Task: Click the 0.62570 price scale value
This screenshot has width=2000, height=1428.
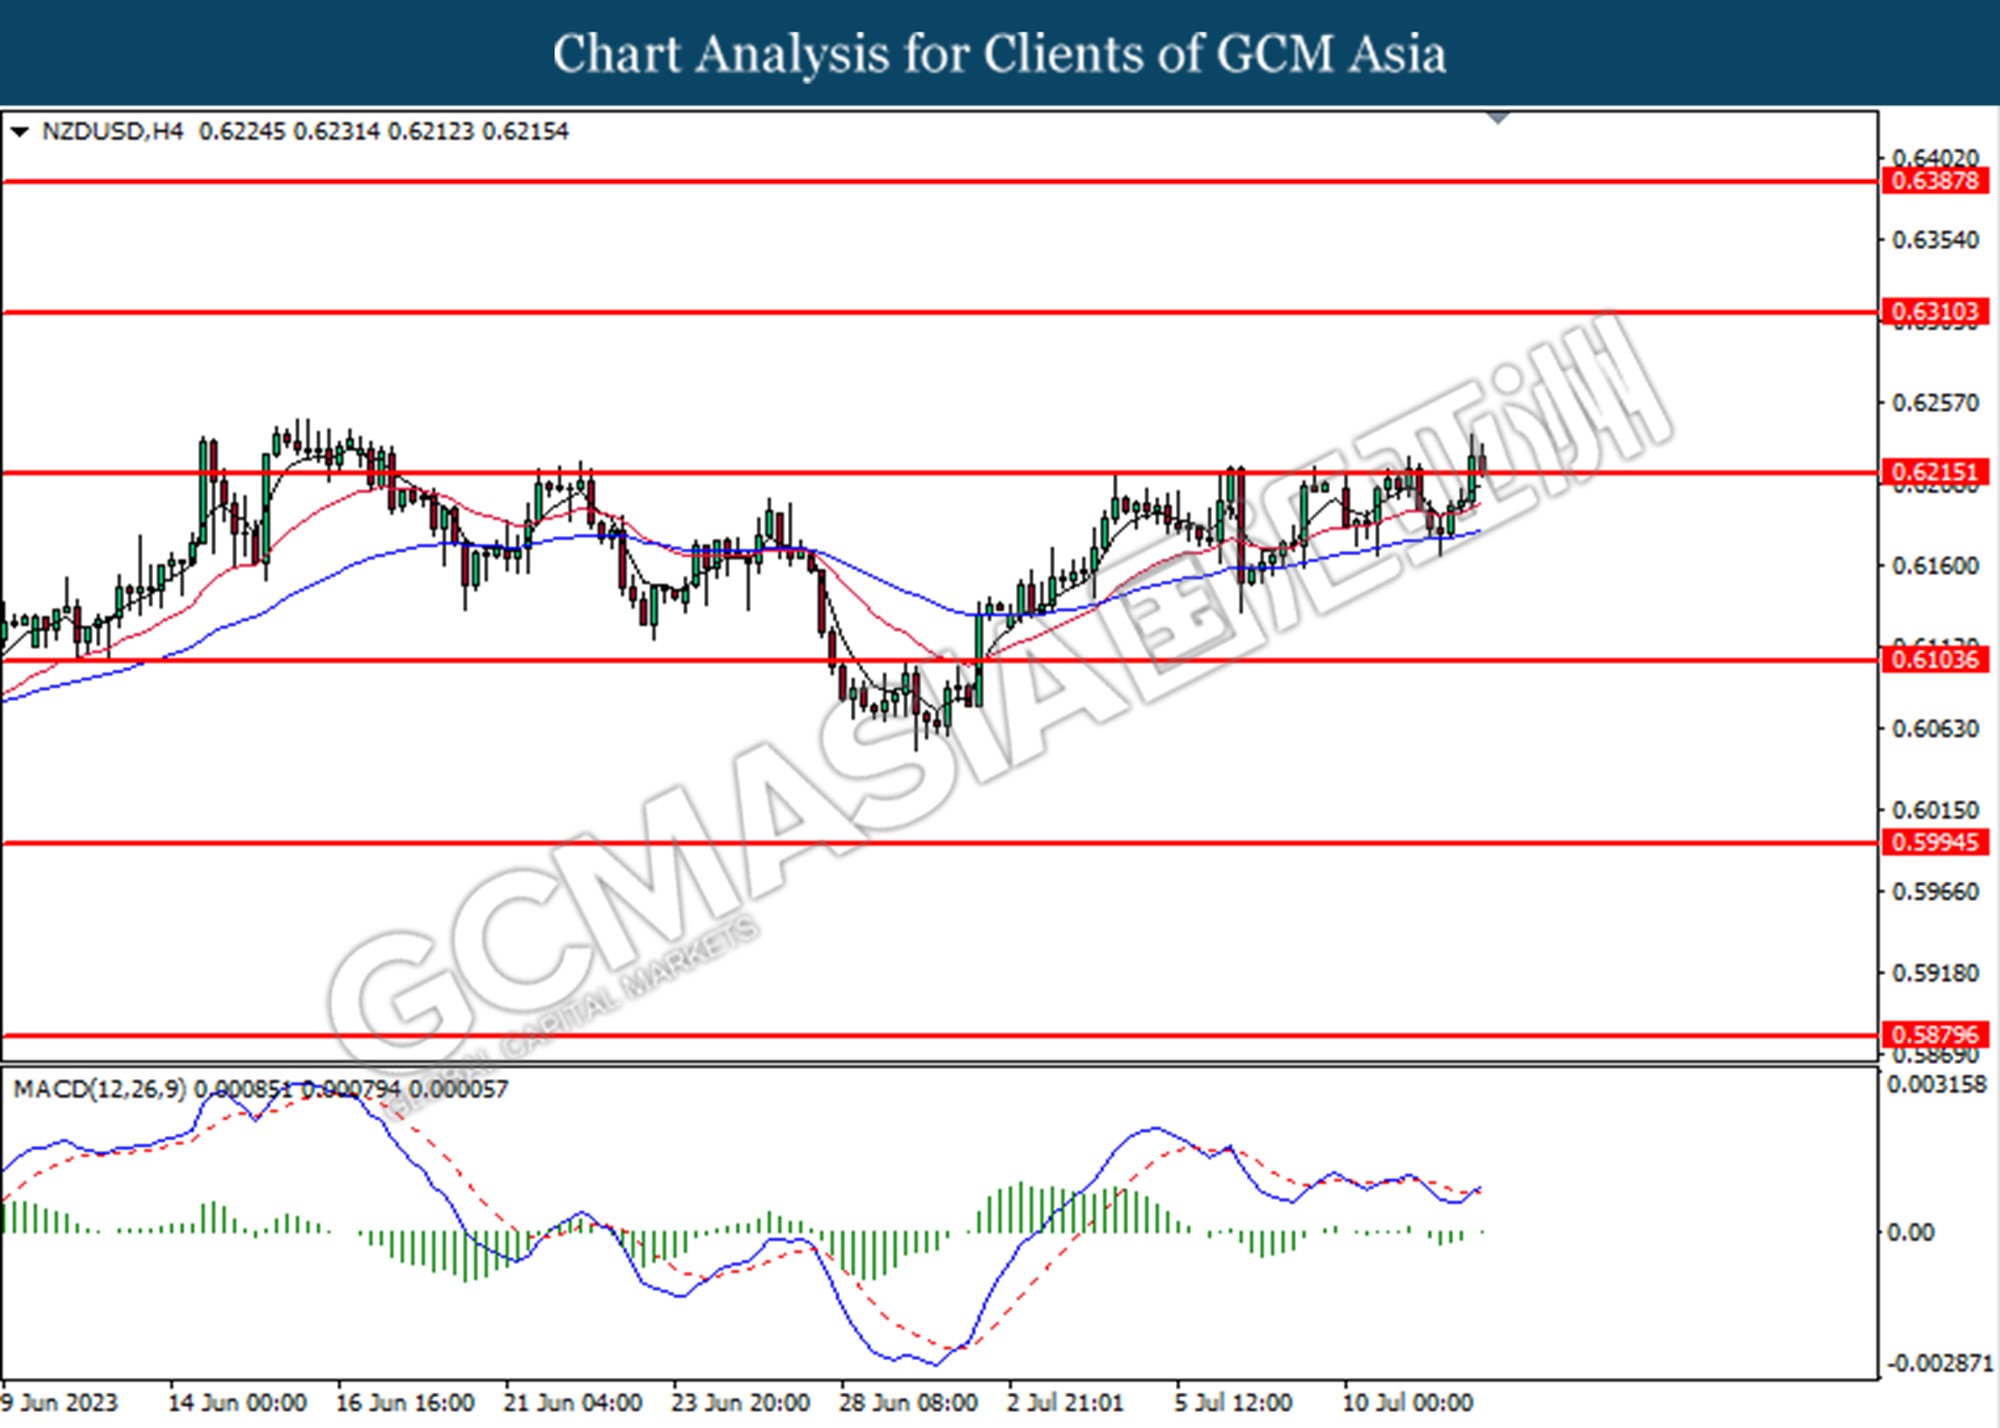Action: click(x=1935, y=403)
